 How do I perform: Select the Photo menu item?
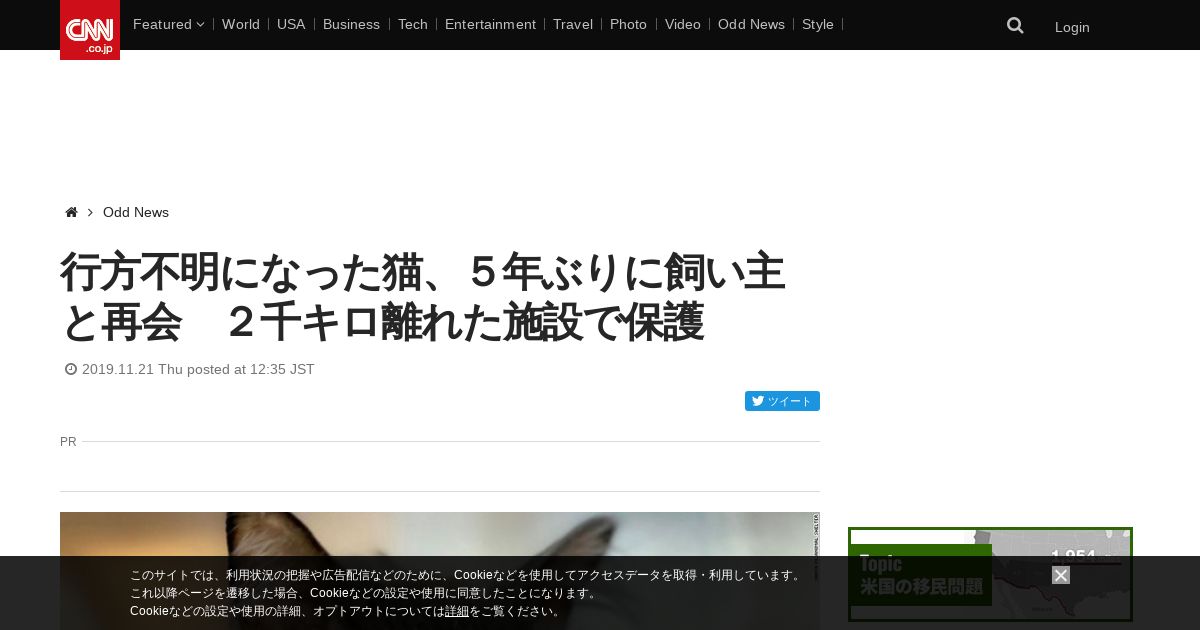click(x=628, y=24)
